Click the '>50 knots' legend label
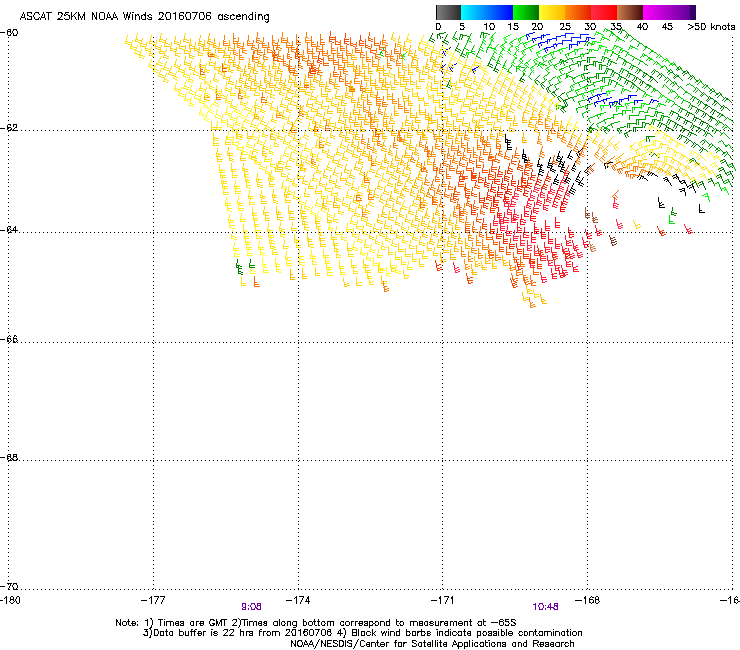This screenshot has width=740, height=650. (x=711, y=27)
